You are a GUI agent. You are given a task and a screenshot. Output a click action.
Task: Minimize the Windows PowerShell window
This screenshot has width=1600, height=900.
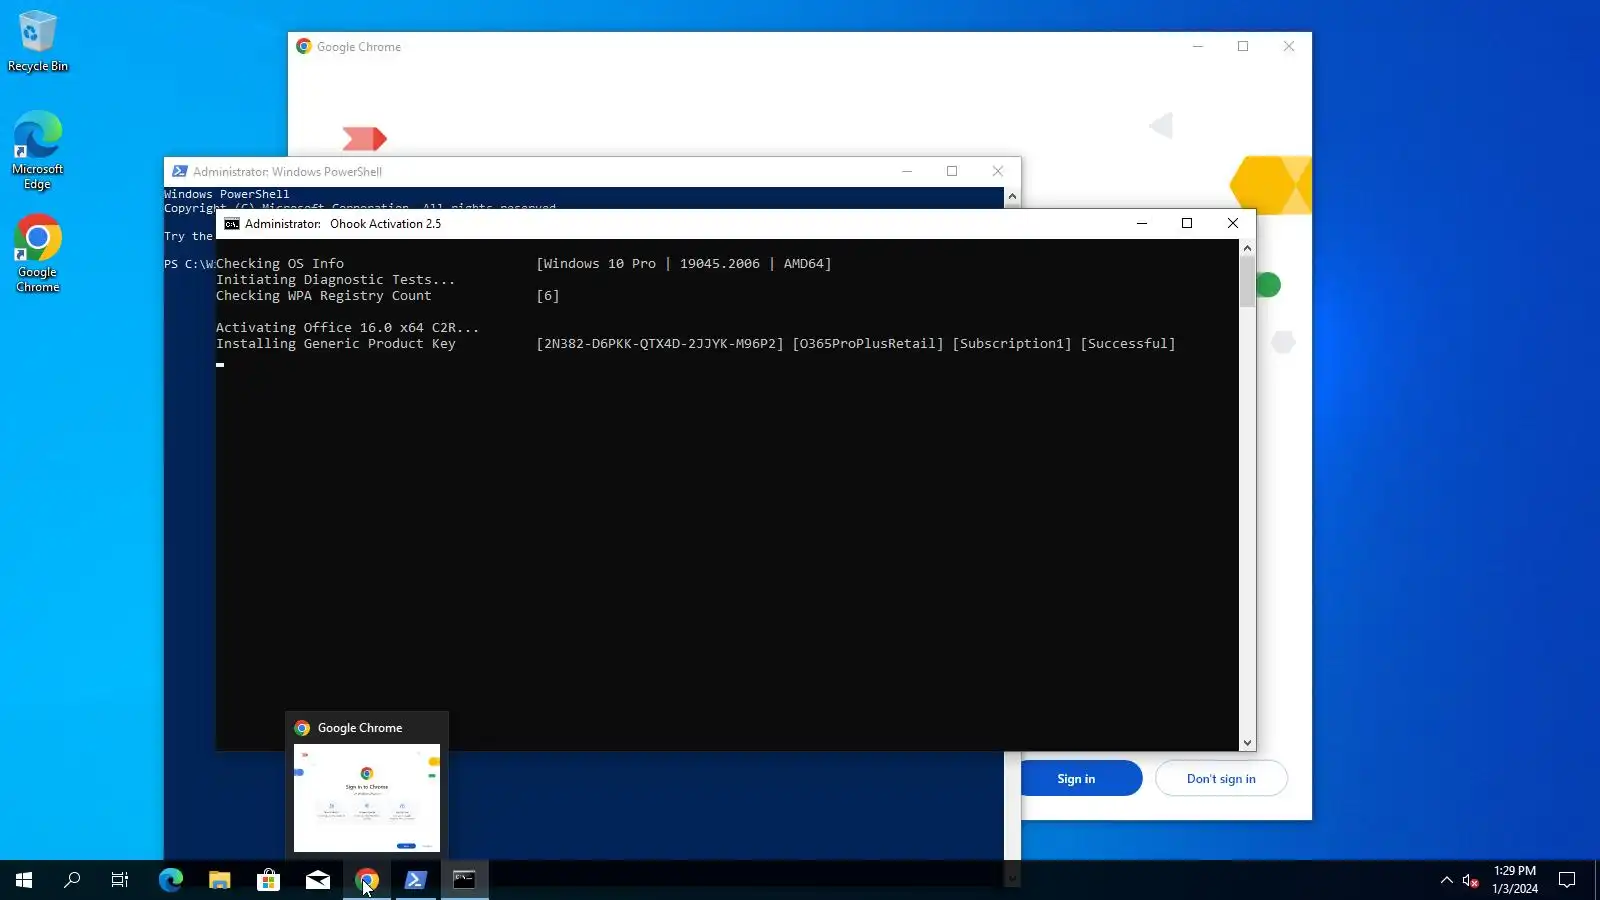coord(907,172)
